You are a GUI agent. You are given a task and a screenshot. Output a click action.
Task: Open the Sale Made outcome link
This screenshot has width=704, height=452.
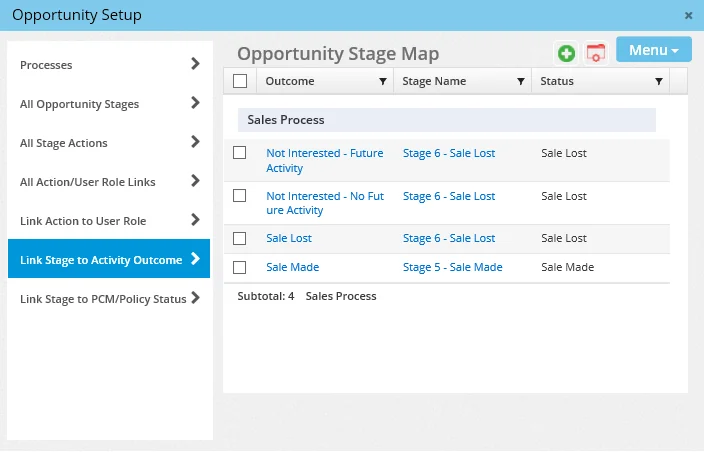pos(293,268)
